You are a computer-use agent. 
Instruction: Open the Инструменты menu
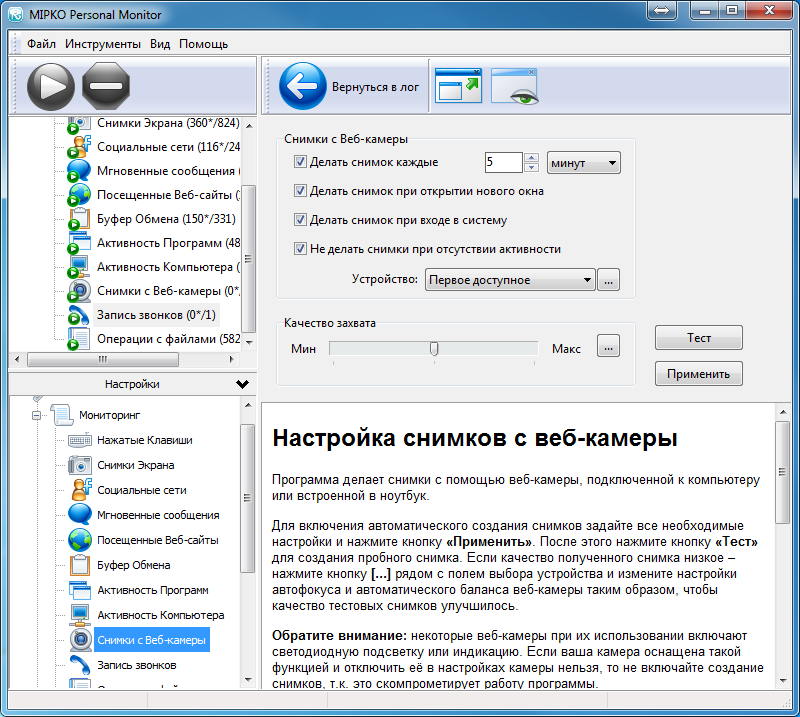(103, 44)
